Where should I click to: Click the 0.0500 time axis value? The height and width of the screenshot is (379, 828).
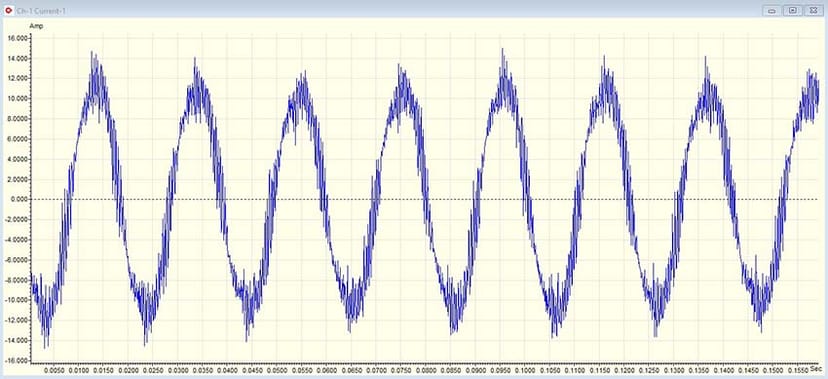[x=277, y=371]
